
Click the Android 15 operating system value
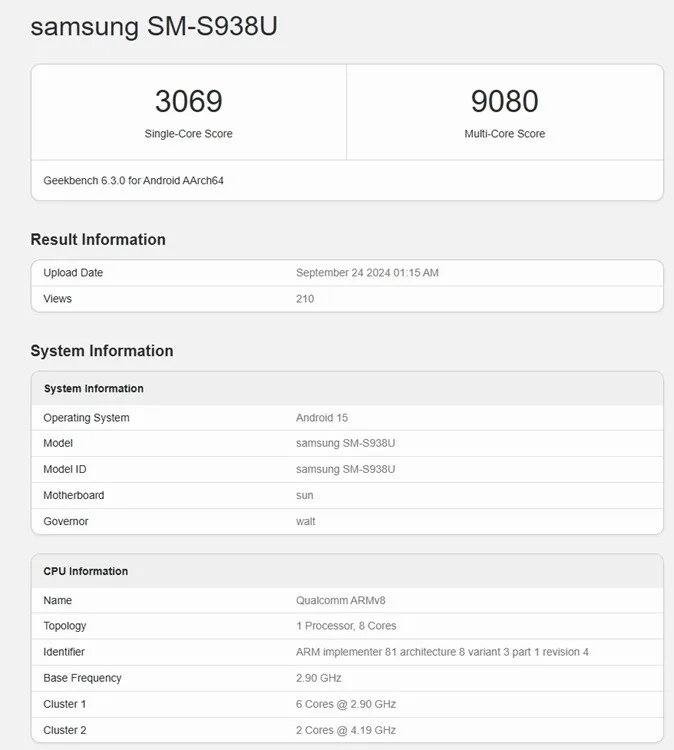pos(322,418)
